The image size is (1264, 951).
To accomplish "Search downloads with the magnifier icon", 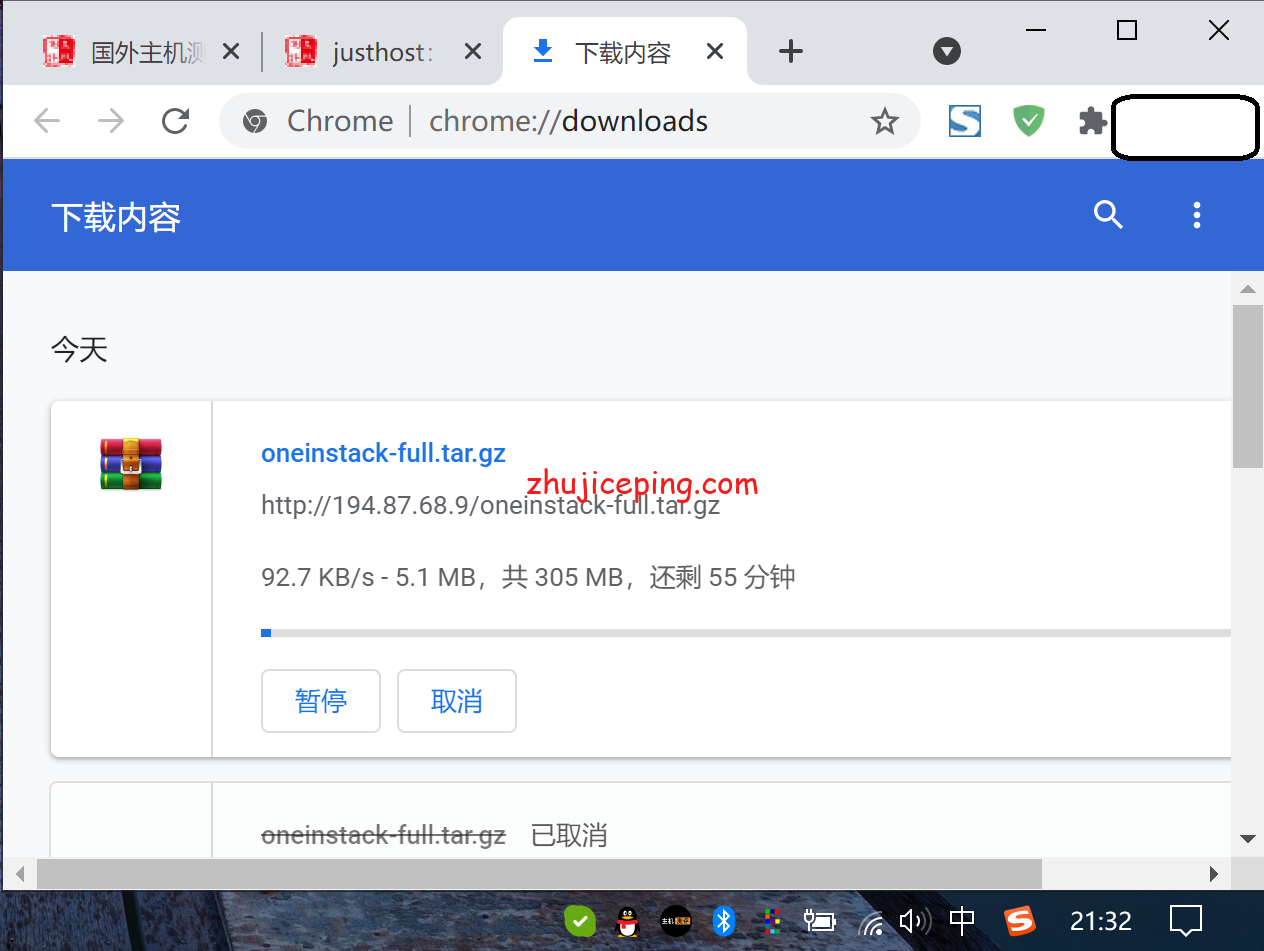I will point(1108,214).
